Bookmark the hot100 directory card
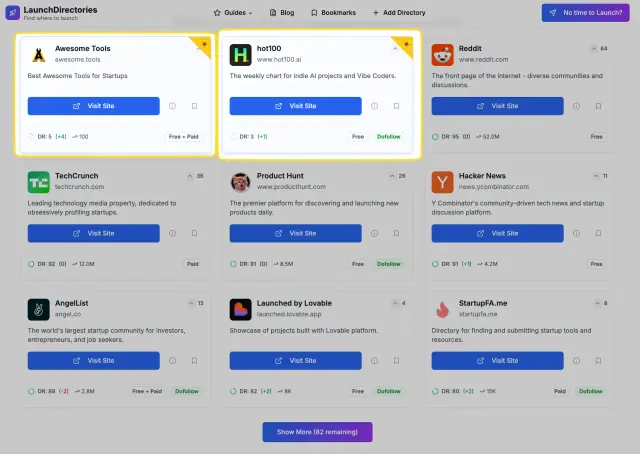640x454 pixels. (396, 106)
